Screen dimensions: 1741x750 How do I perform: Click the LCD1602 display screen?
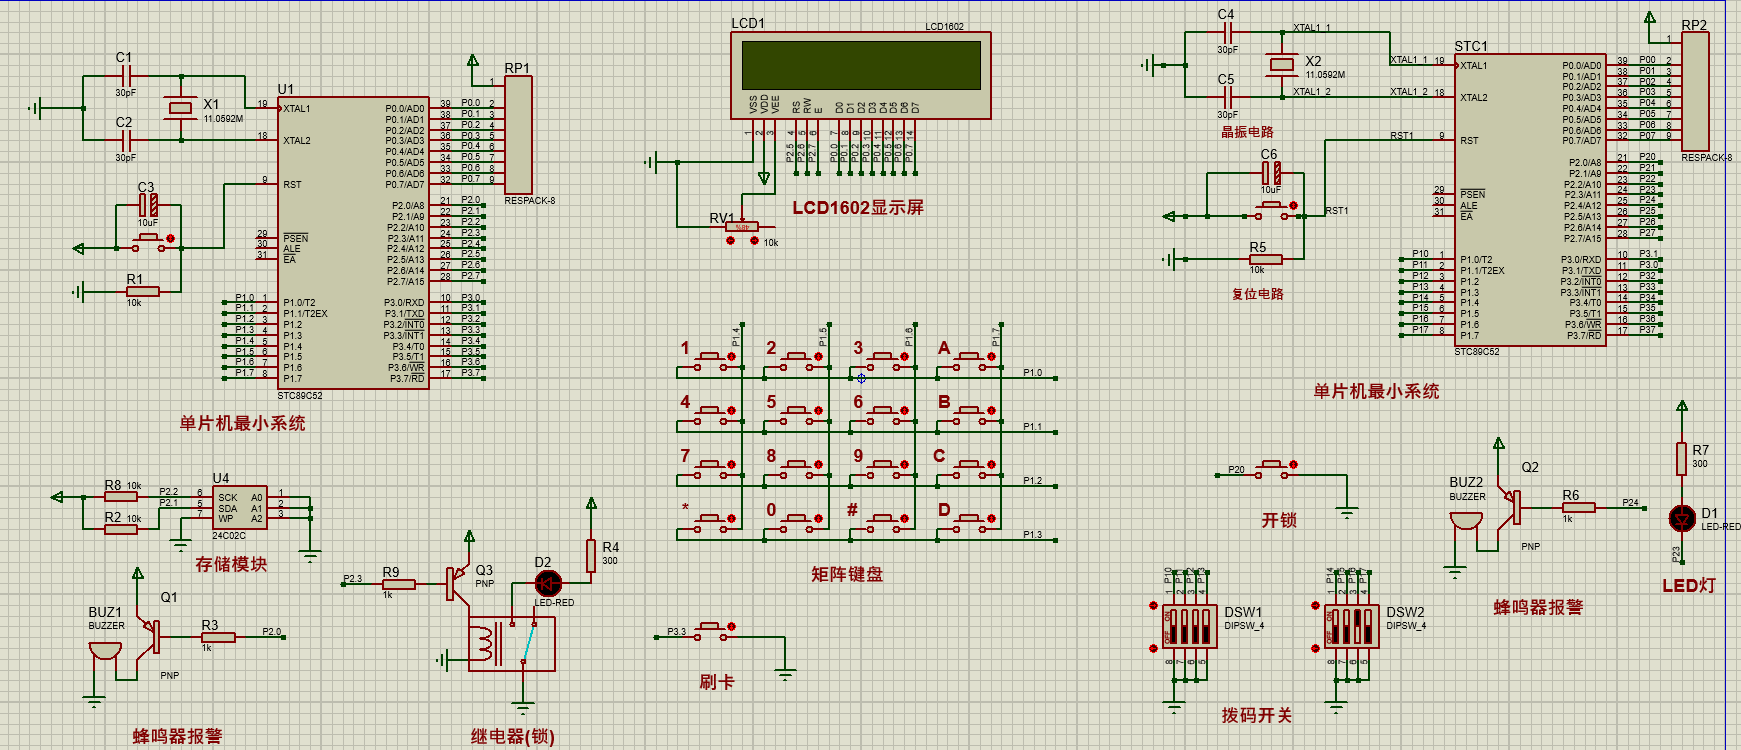[x=861, y=65]
